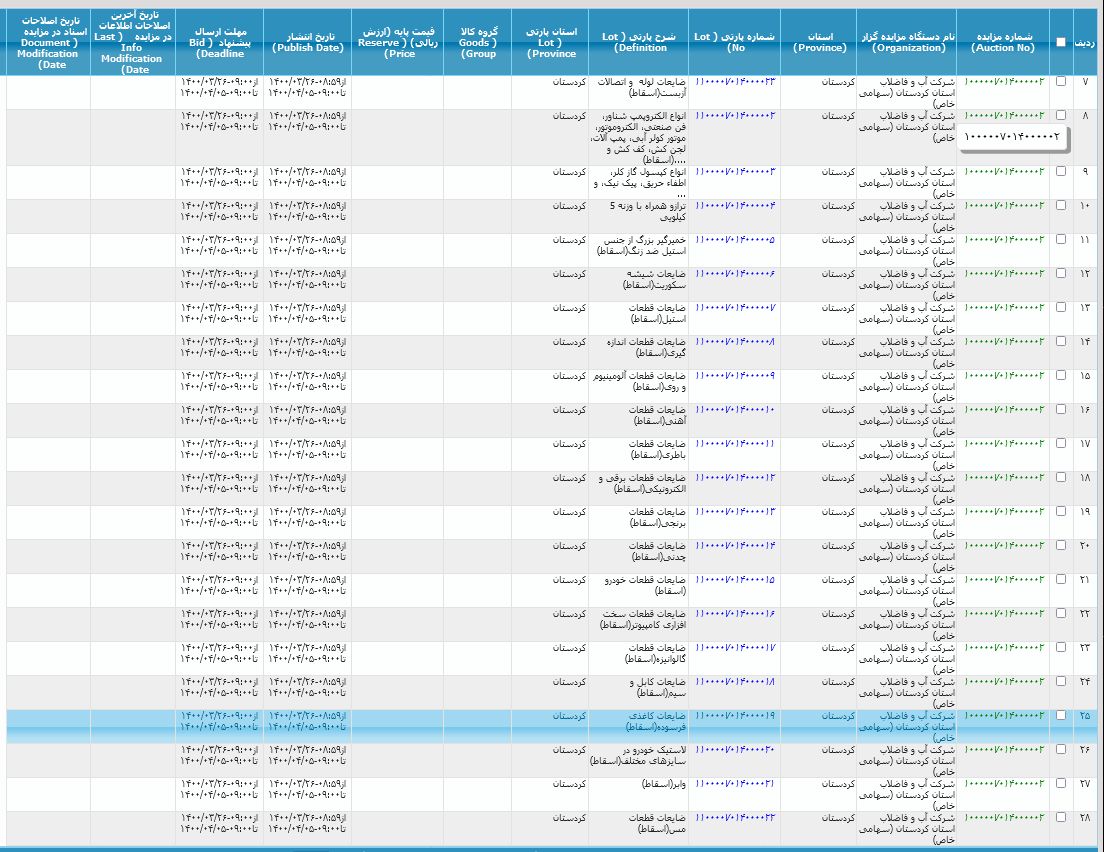Click the Auction No column header
The height and width of the screenshot is (852, 1104).
1002,42
